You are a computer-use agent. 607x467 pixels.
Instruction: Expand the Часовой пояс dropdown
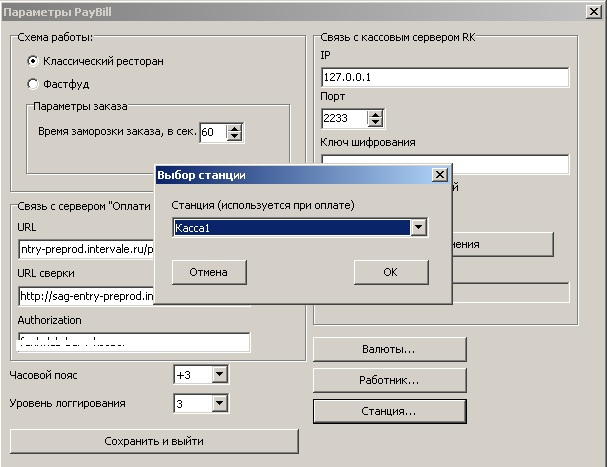pos(220,375)
